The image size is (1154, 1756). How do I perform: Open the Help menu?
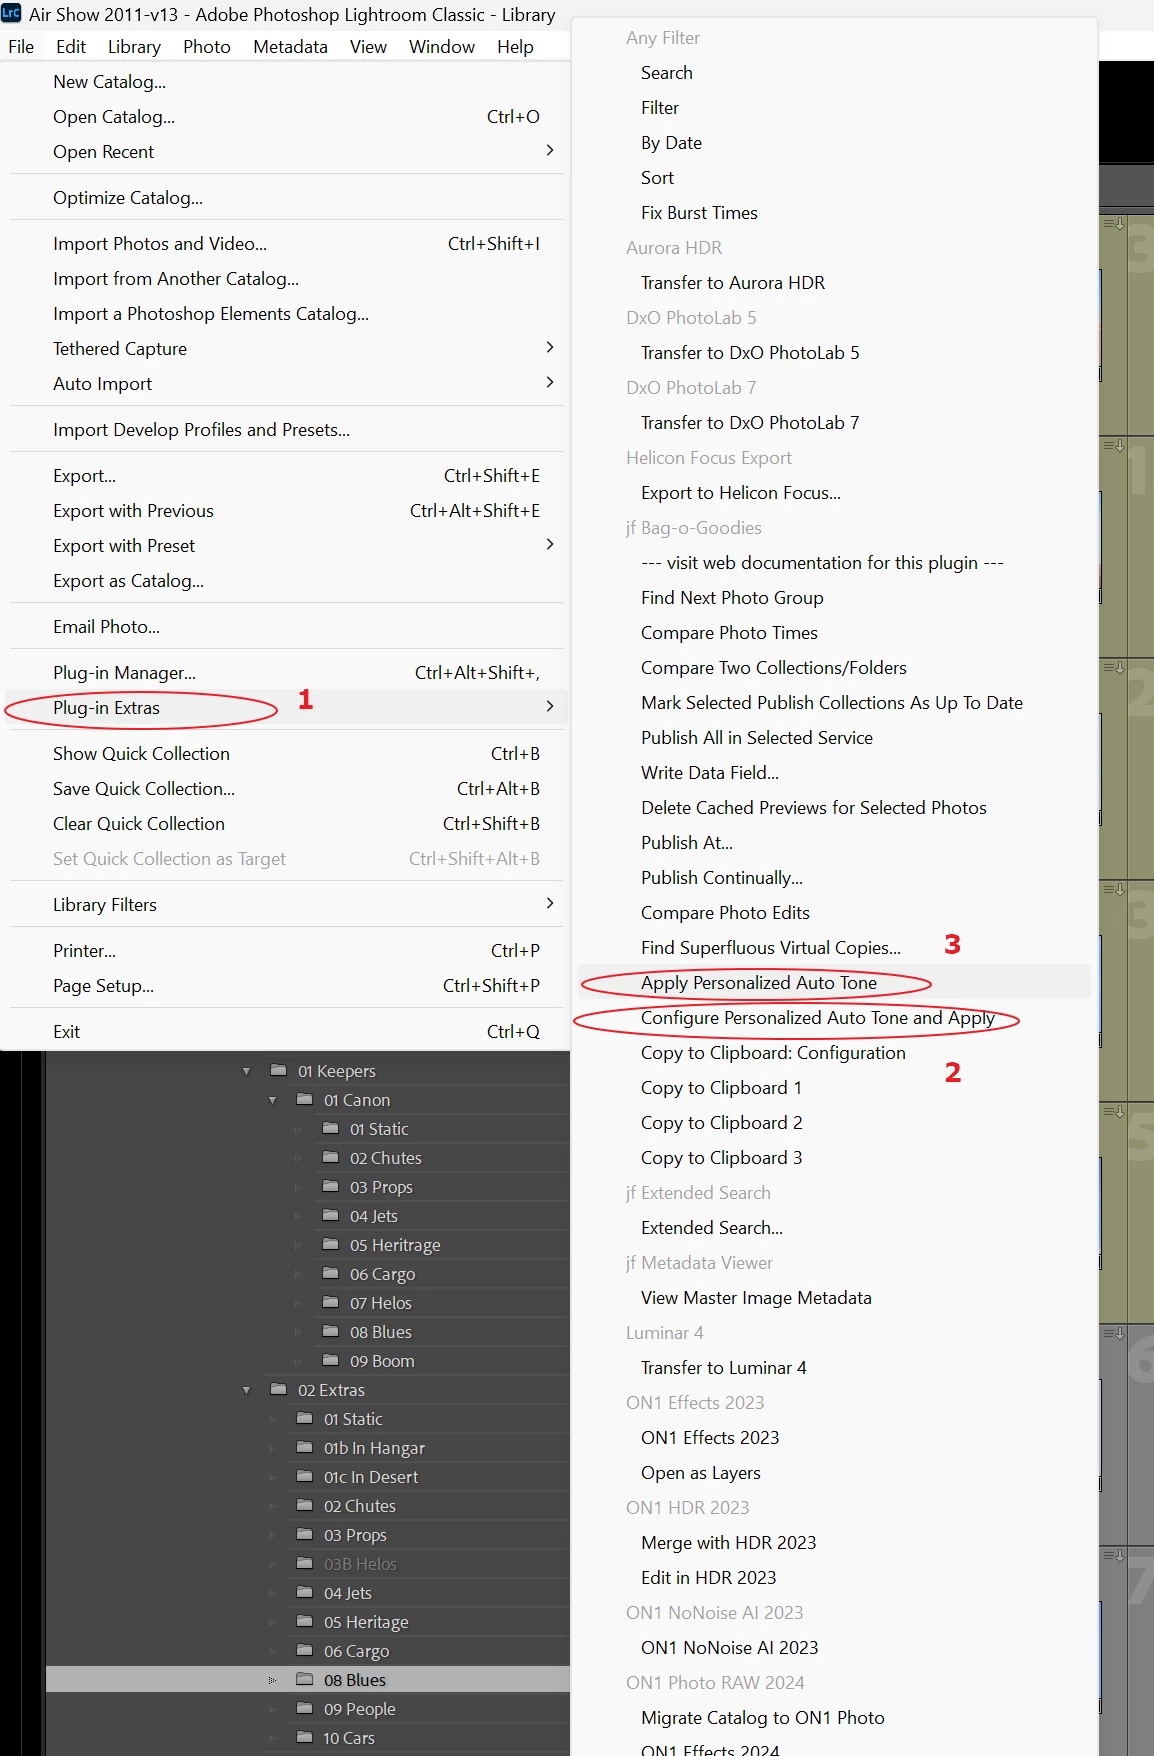coord(515,47)
